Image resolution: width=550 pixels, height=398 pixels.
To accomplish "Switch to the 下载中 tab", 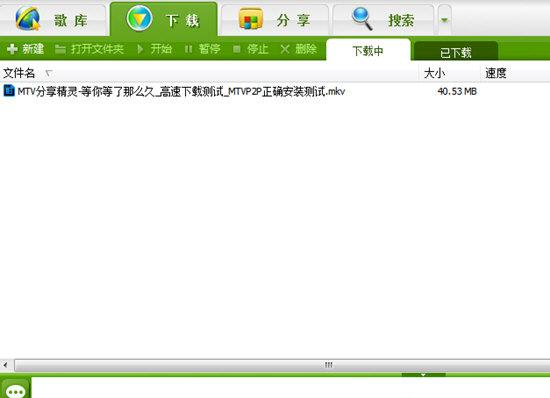I will pos(368,50).
